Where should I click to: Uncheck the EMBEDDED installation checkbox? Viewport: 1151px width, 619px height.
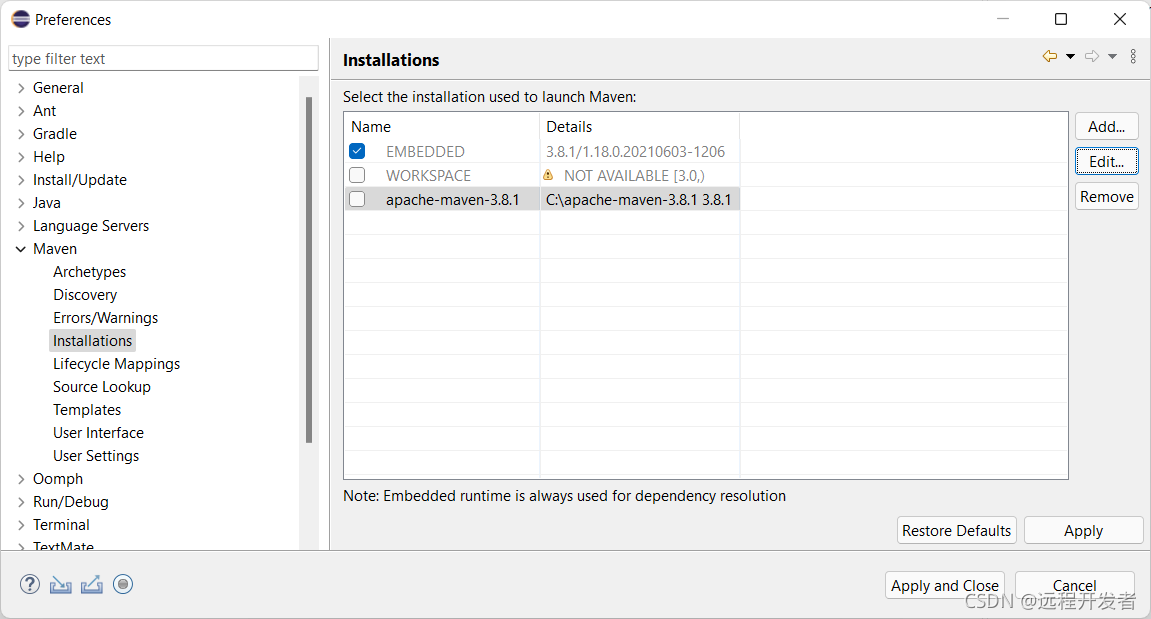coord(357,151)
